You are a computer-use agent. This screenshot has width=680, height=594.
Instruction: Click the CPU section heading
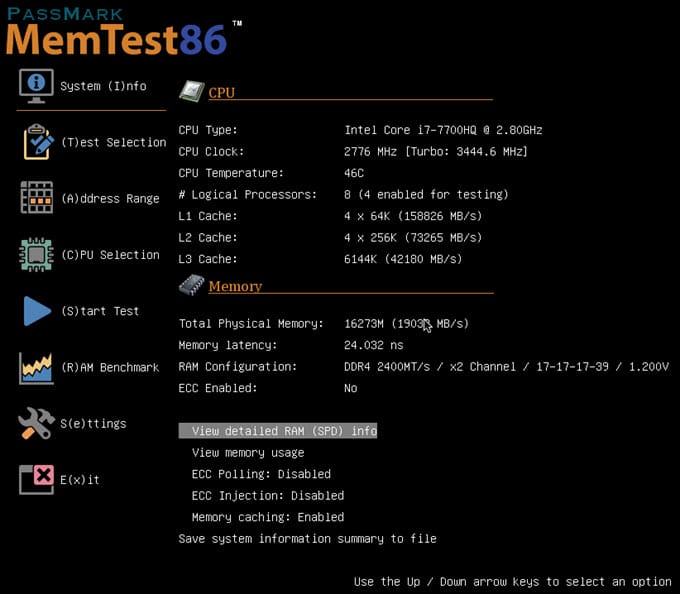(222, 92)
